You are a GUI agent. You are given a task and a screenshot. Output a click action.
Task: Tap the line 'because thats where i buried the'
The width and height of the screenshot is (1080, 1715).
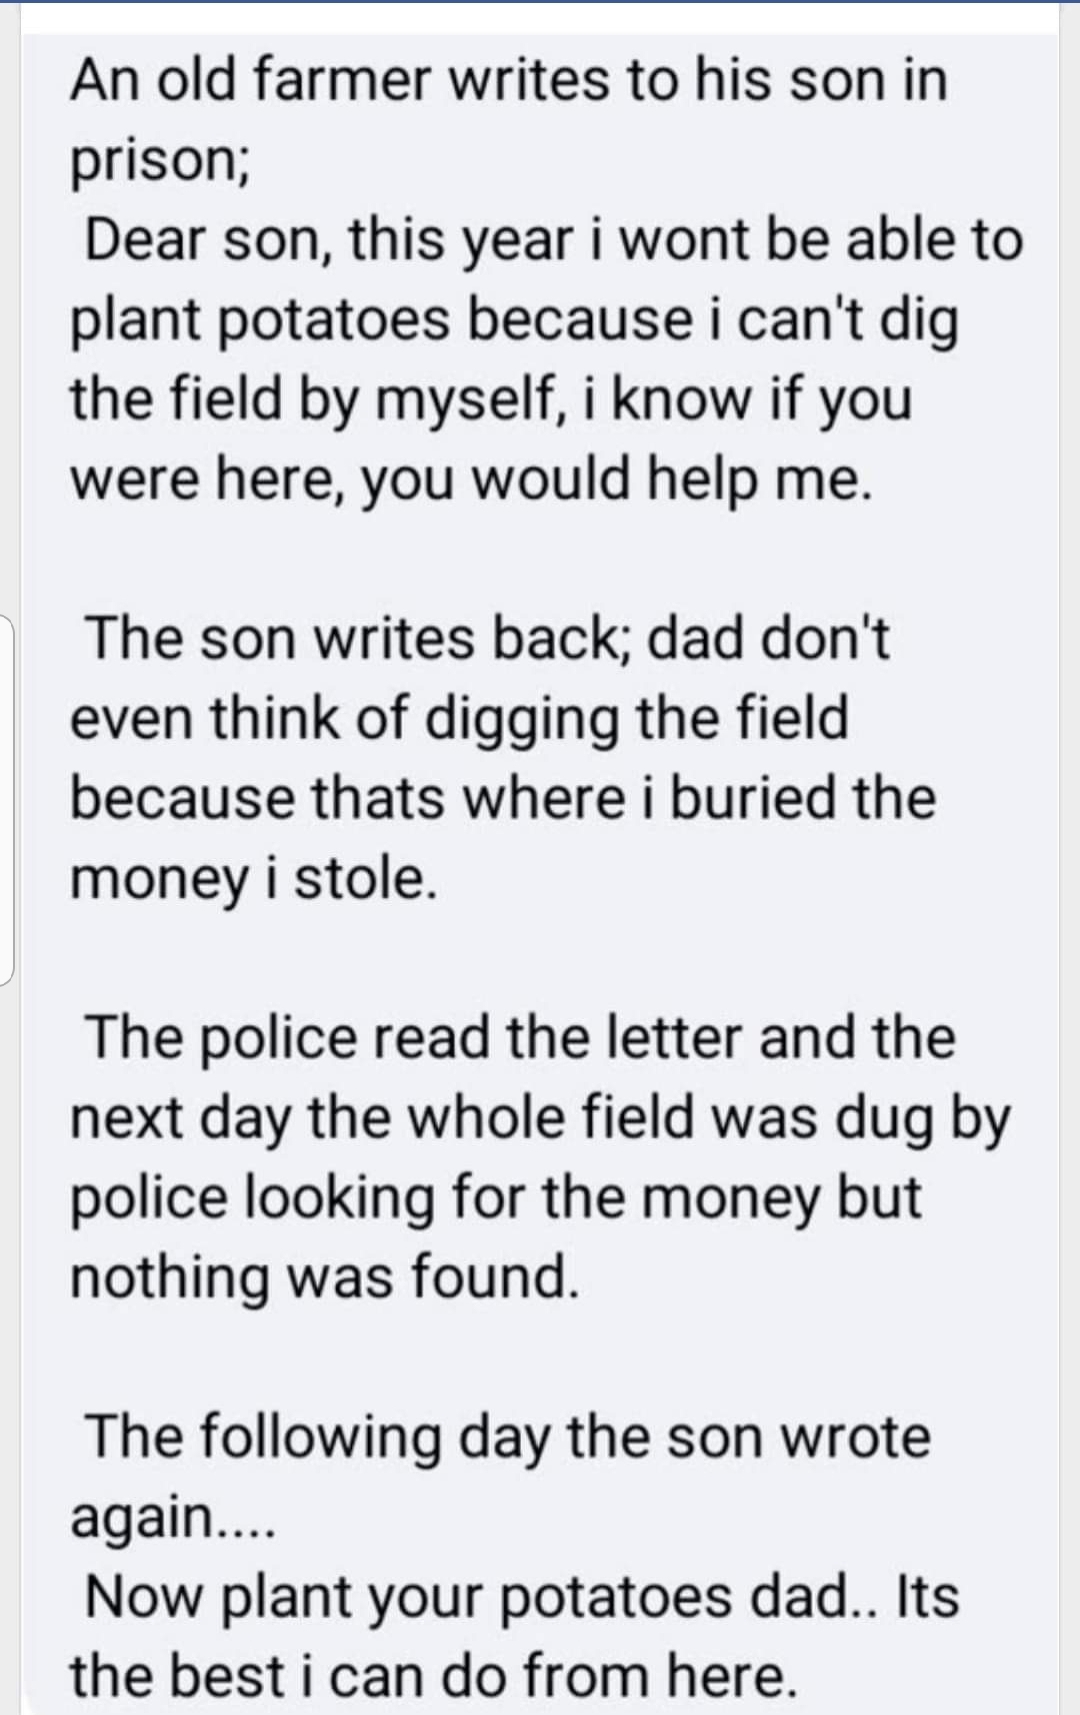click(x=503, y=798)
